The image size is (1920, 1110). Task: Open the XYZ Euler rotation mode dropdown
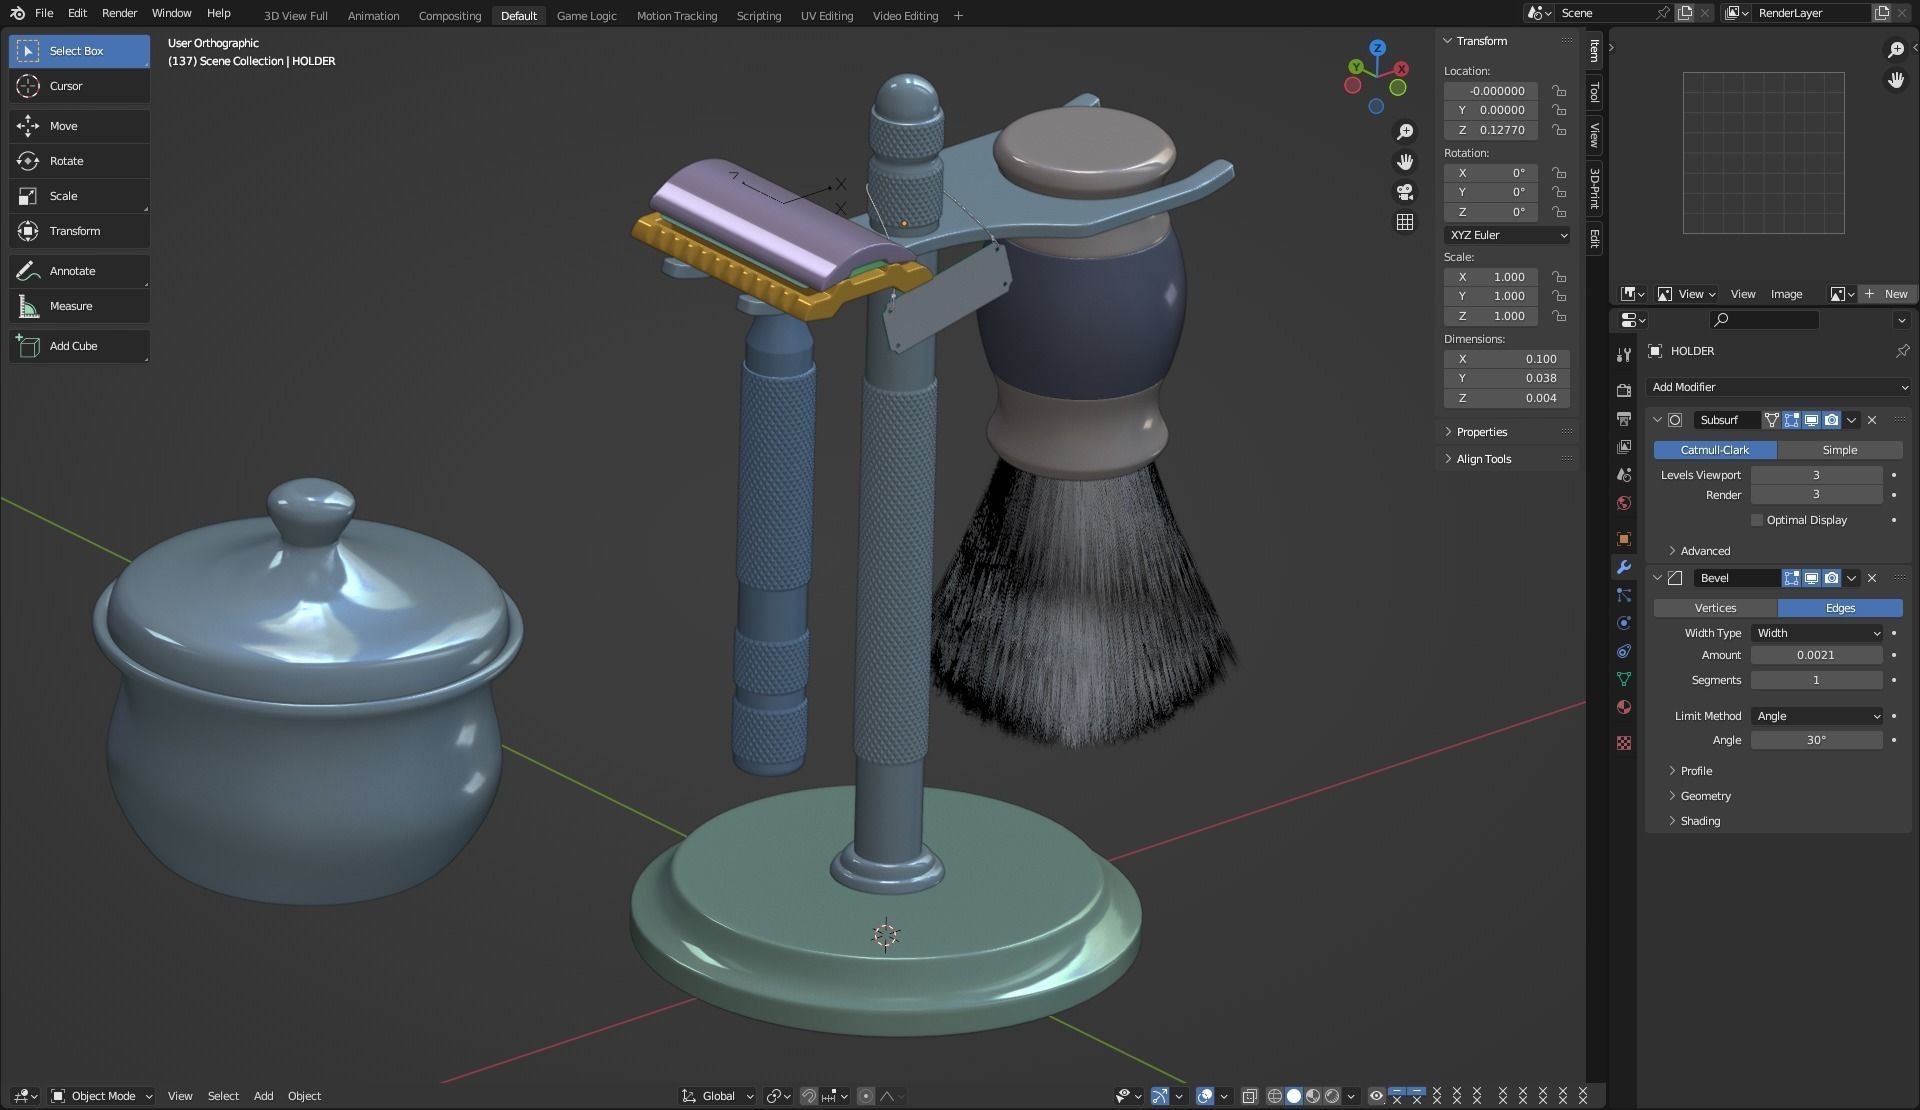1507,235
